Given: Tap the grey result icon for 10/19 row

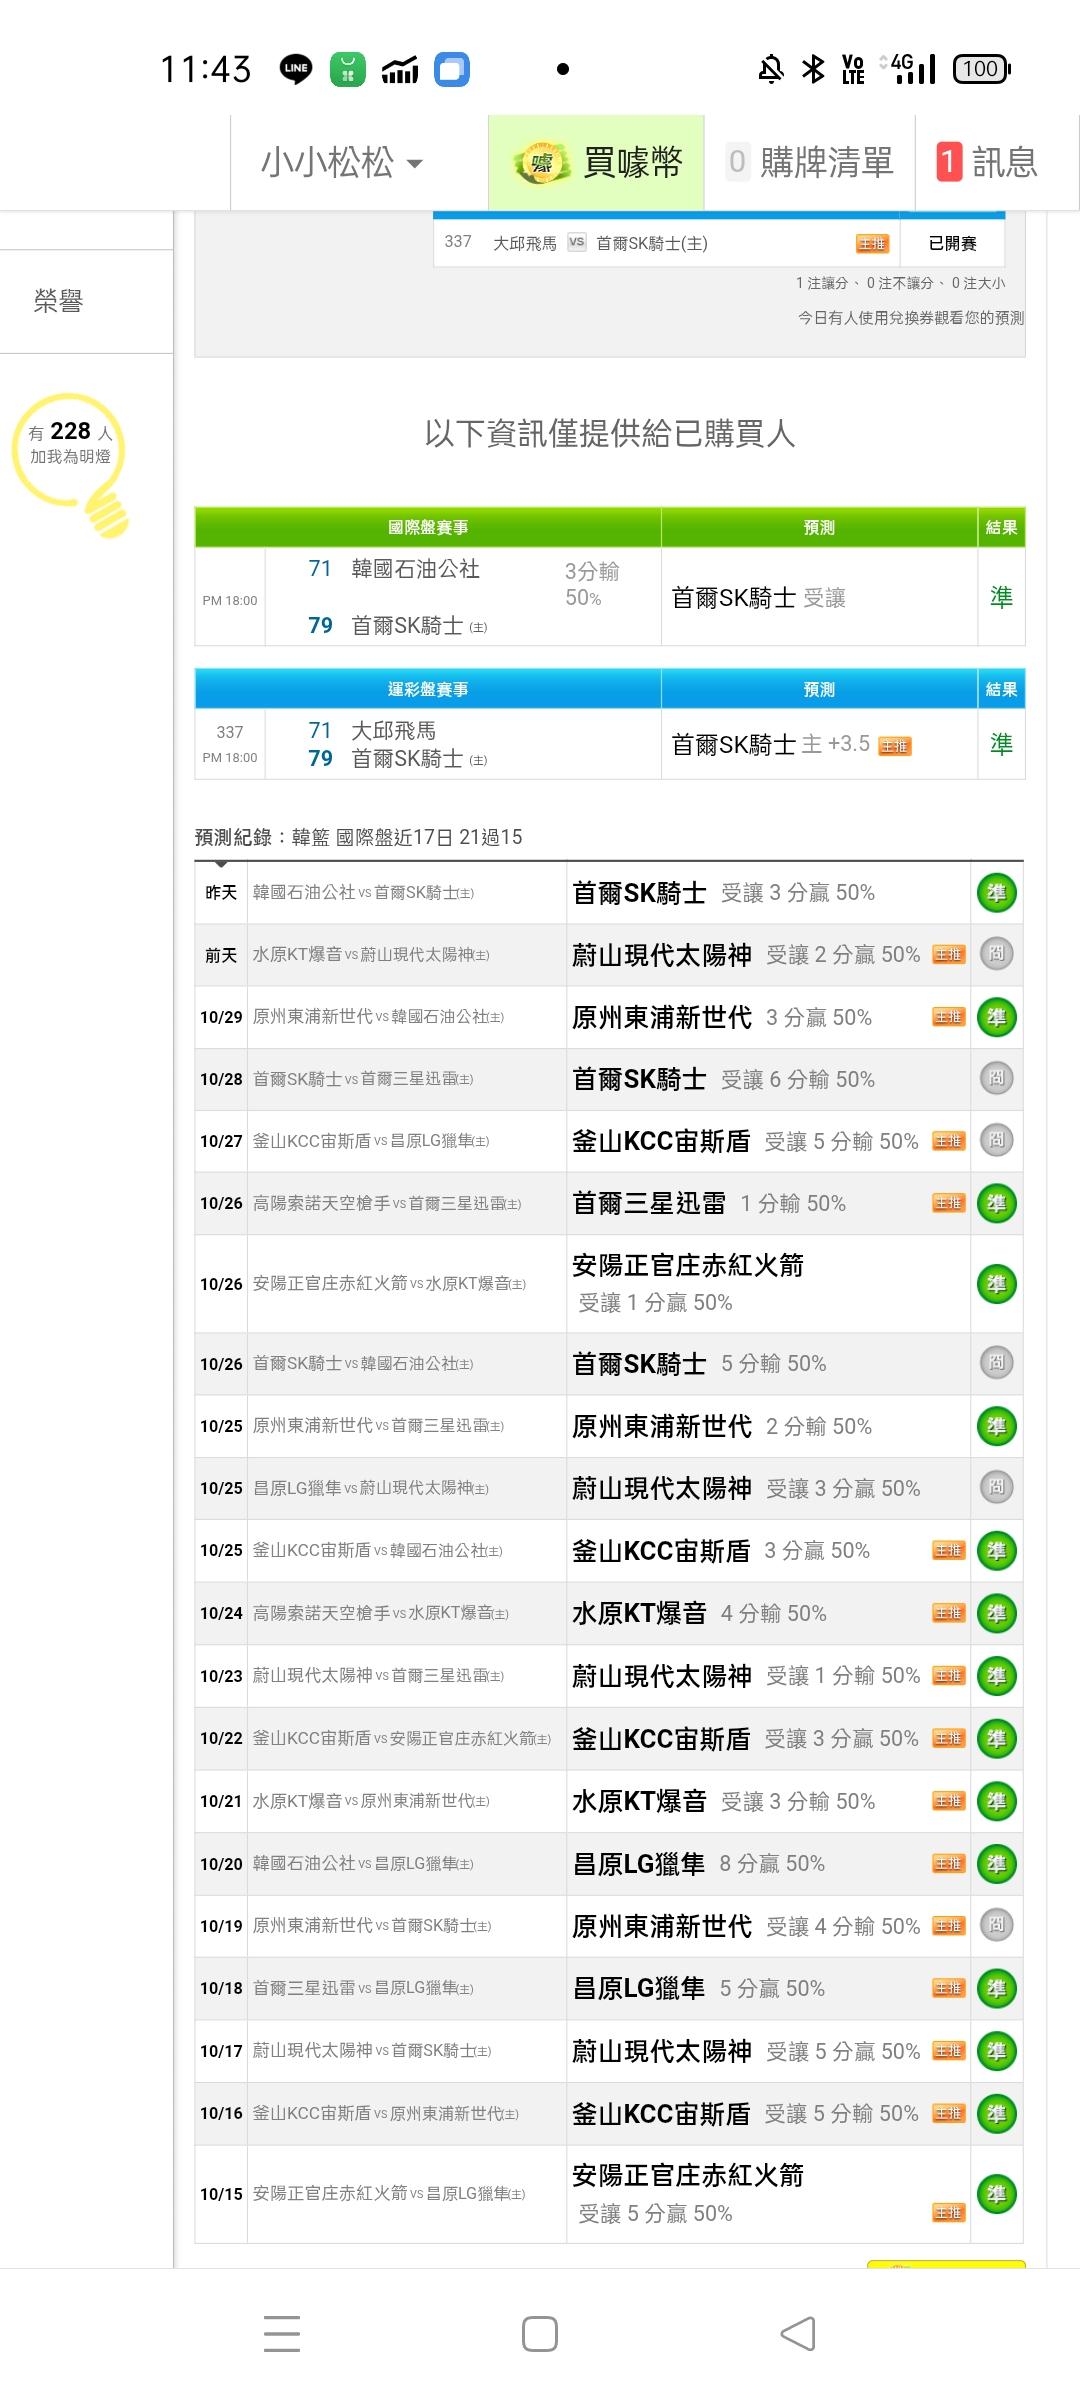Looking at the screenshot, I should [x=996, y=1925].
